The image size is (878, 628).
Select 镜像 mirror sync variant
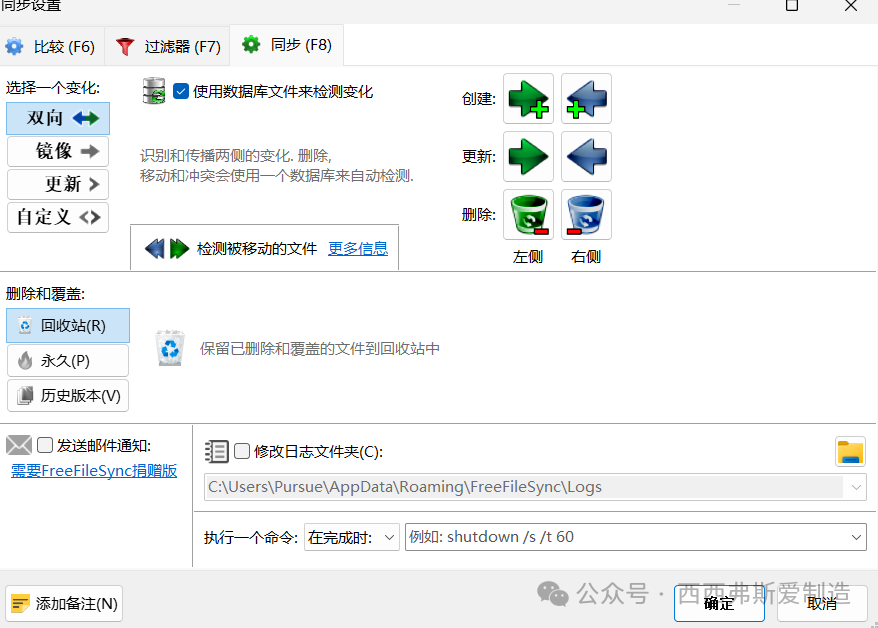58,151
